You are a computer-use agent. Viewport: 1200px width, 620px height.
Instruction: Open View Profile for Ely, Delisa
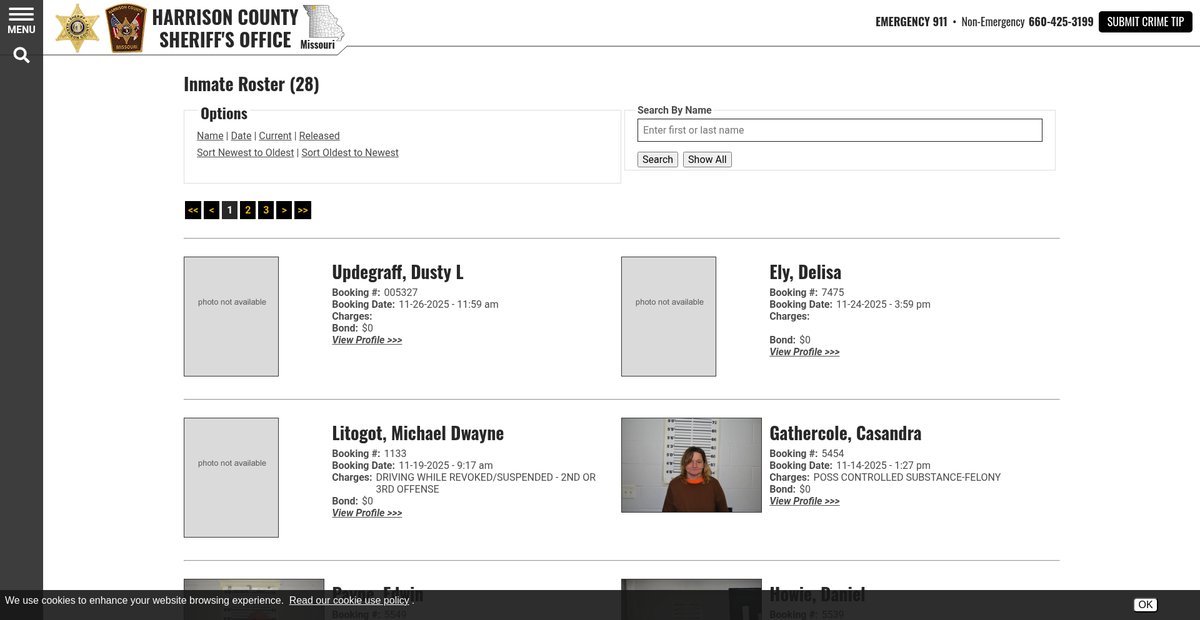click(805, 352)
